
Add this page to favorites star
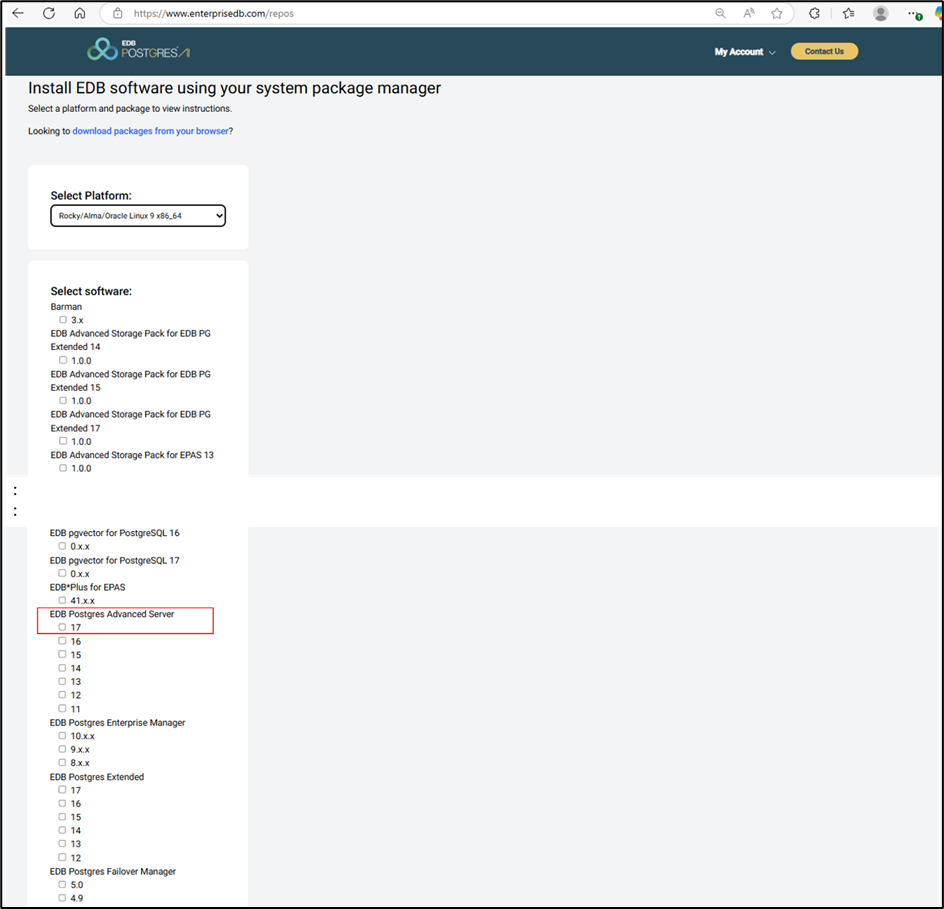point(777,13)
